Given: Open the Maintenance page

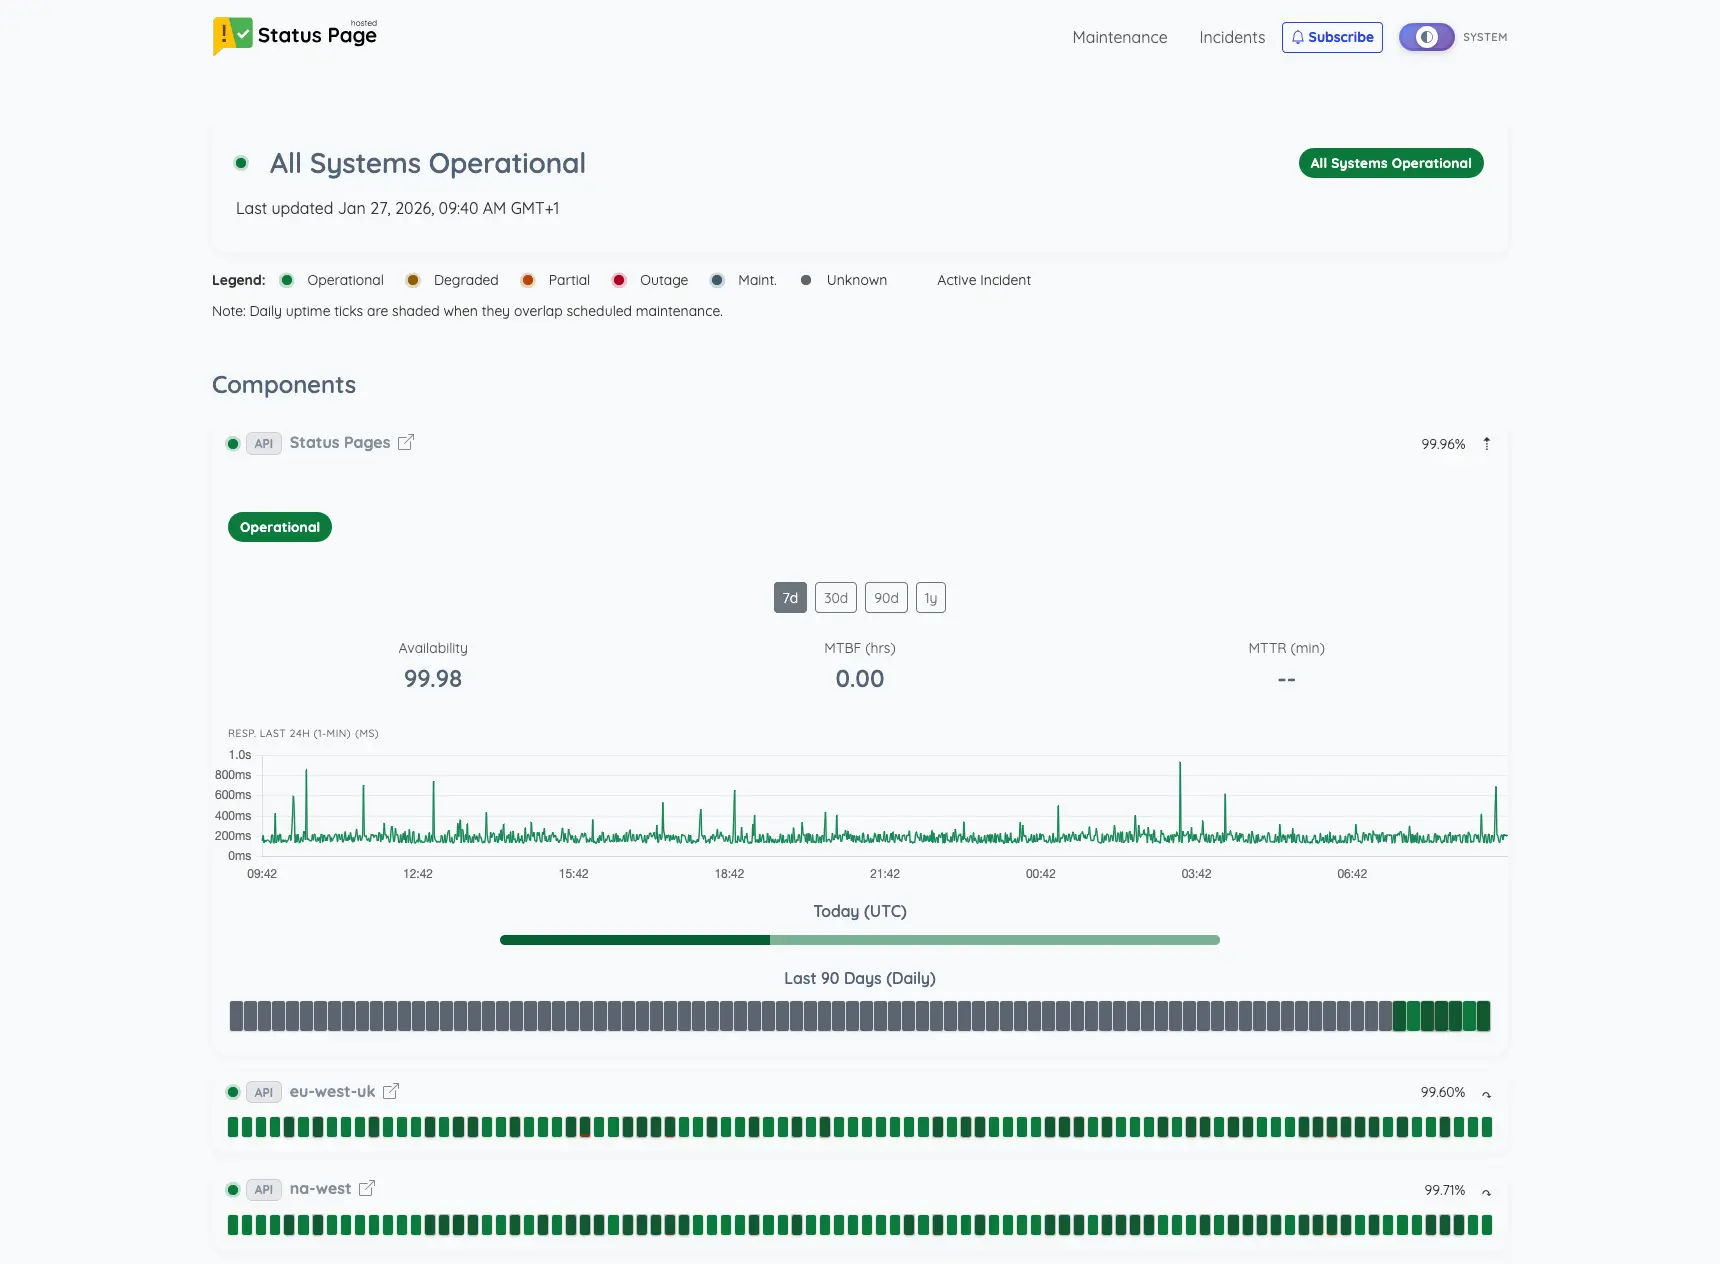Looking at the screenshot, I should coord(1119,37).
